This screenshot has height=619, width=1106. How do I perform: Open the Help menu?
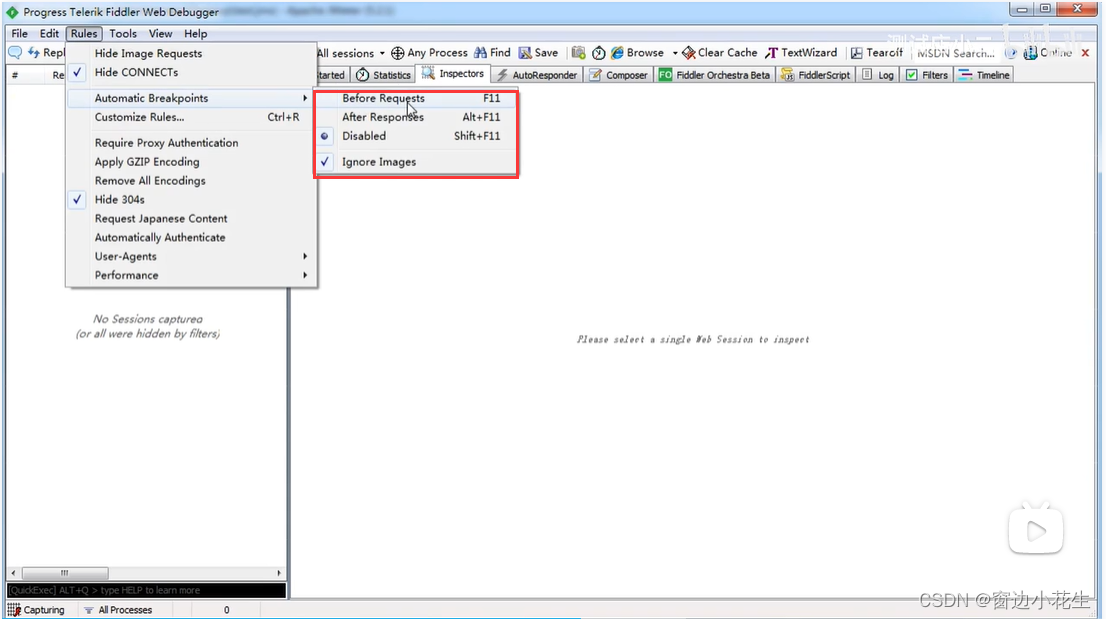[x=195, y=33]
